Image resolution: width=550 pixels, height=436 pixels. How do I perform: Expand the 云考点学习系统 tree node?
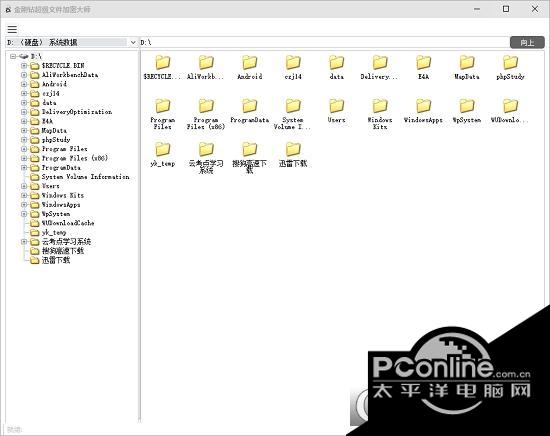[x=24, y=242]
